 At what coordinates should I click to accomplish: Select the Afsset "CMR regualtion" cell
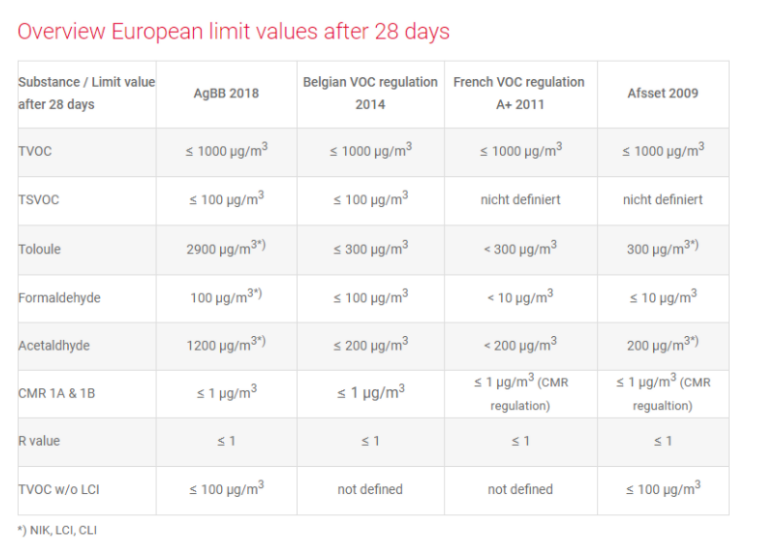coord(663,394)
